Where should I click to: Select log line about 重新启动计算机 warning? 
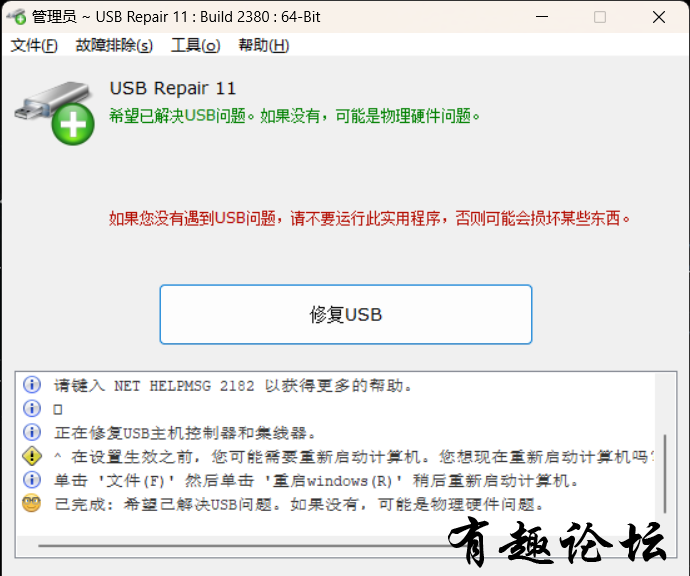click(354, 457)
